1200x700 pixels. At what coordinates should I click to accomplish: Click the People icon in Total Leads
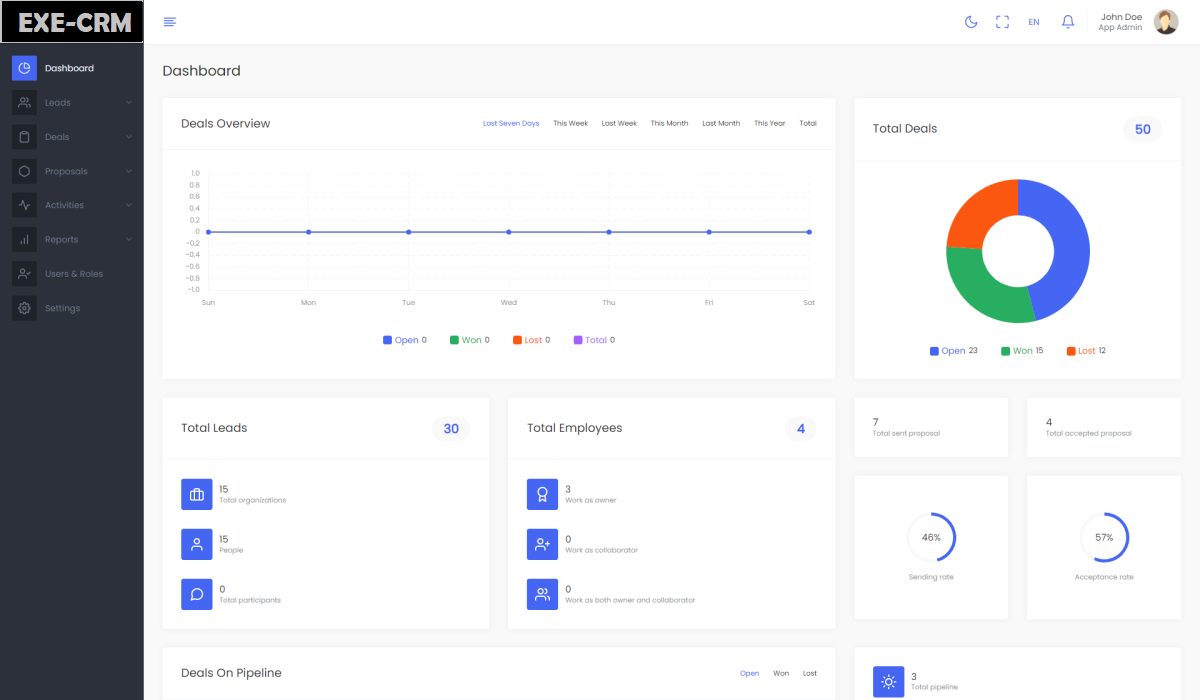pos(197,544)
